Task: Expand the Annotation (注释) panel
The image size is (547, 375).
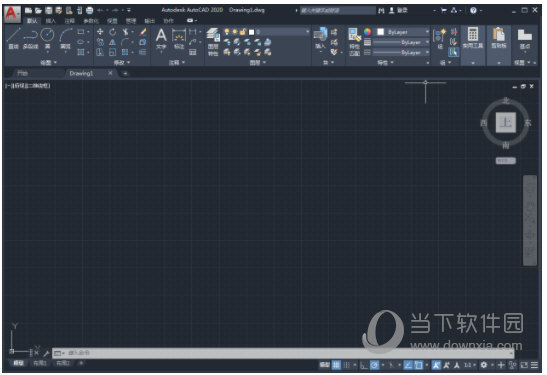Action: point(177,62)
